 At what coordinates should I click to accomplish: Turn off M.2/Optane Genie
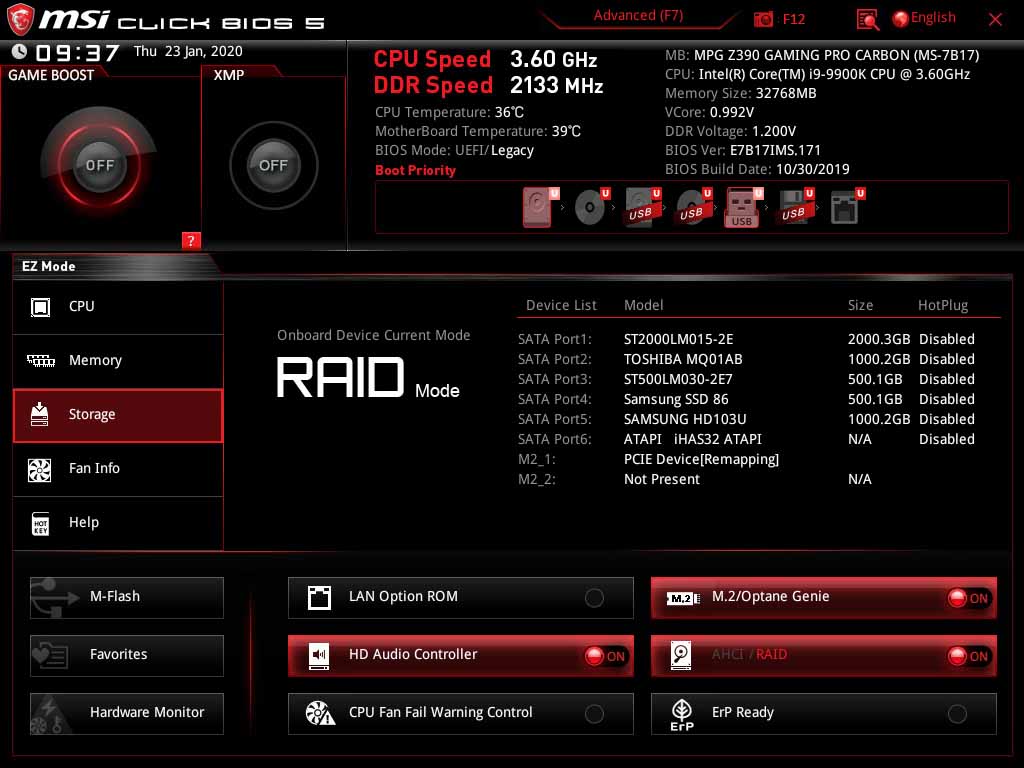966,597
